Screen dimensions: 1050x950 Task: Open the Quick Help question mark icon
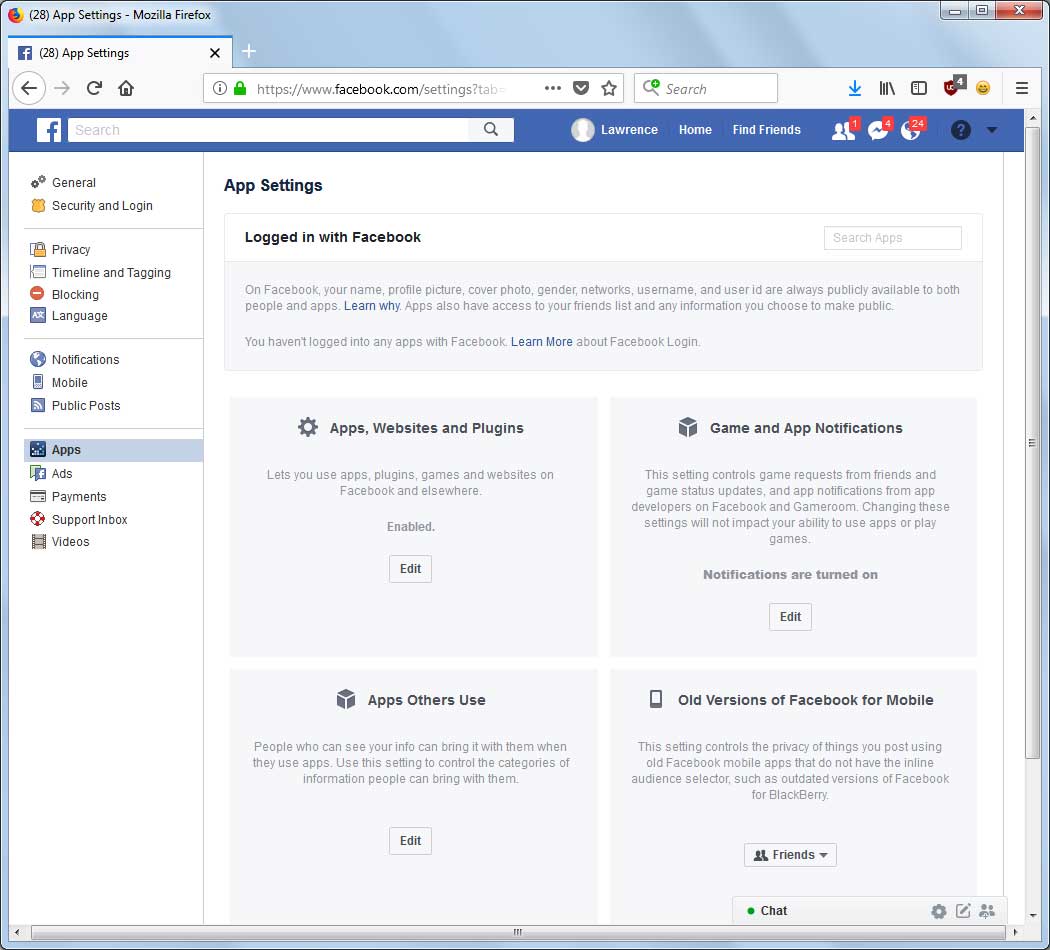(960, 130)
